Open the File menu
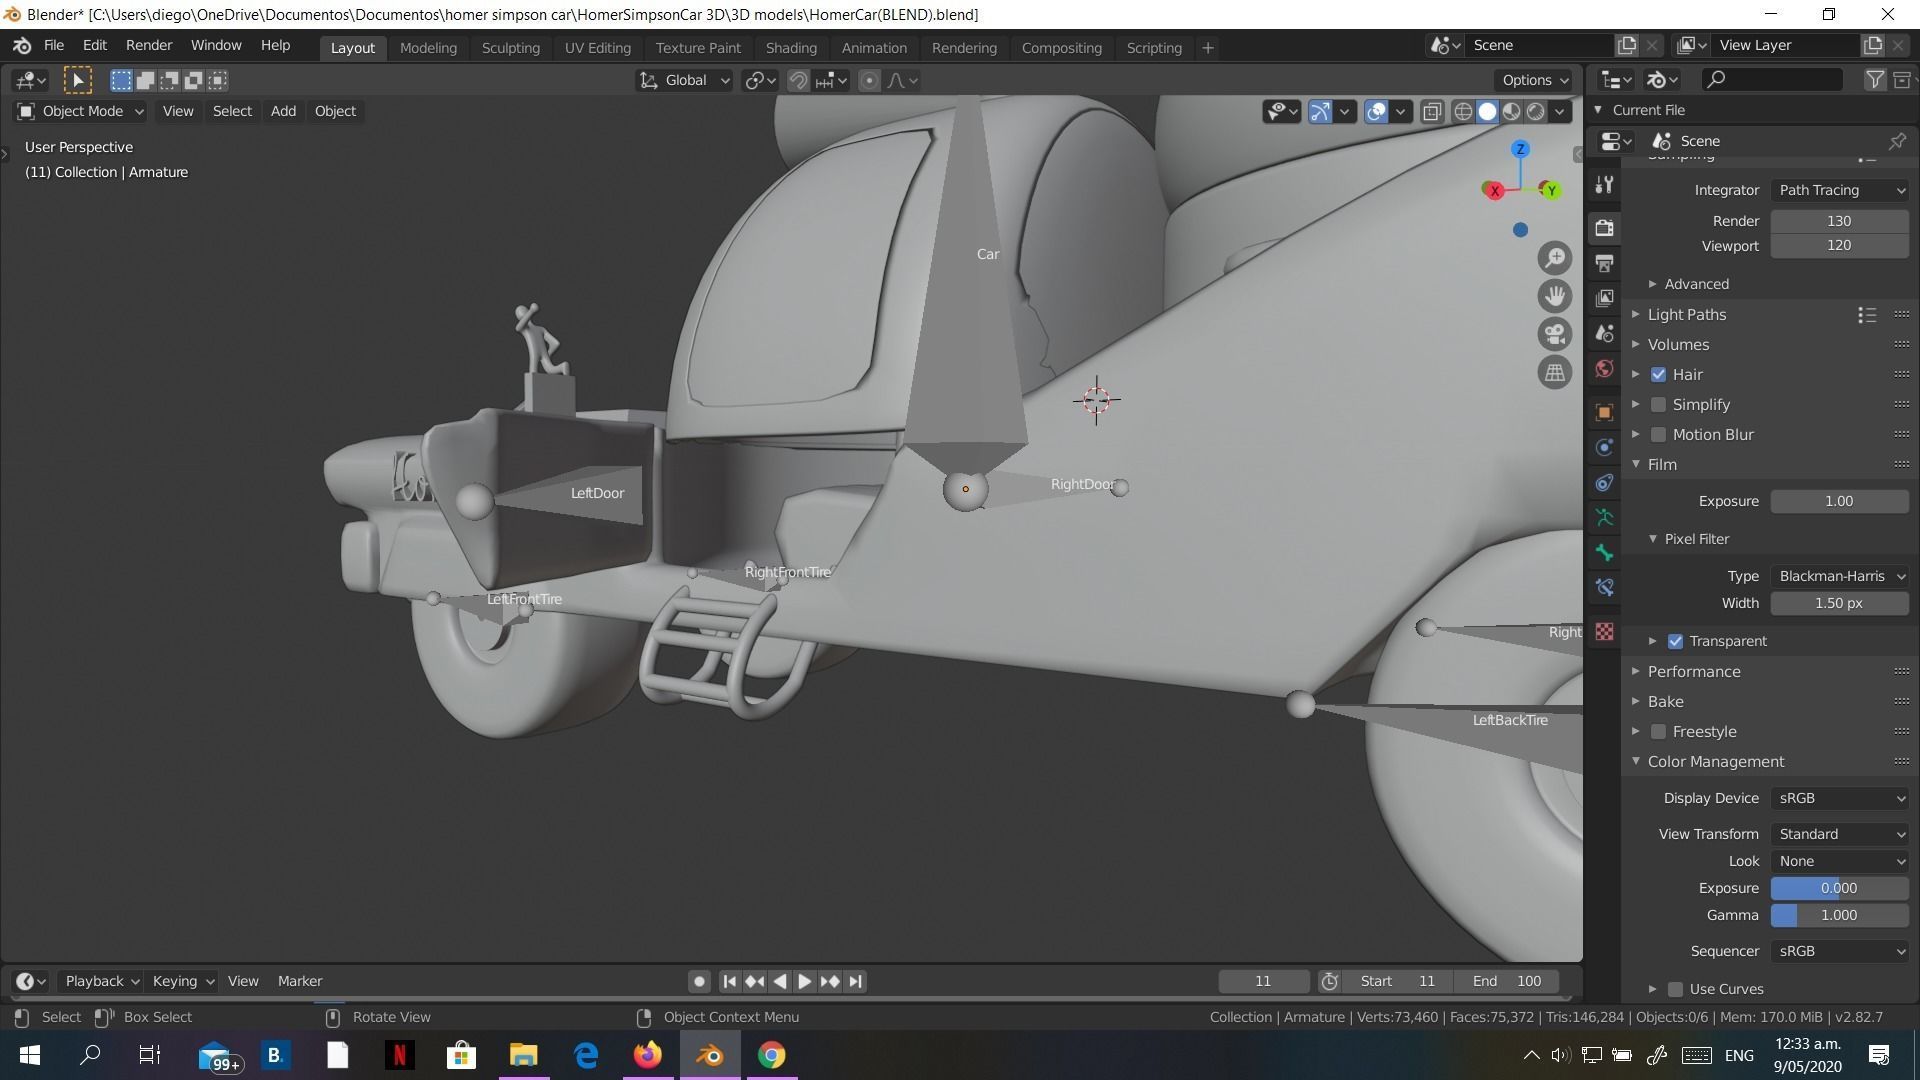Screen dimensions: 1920x1080 coord(54,46)
